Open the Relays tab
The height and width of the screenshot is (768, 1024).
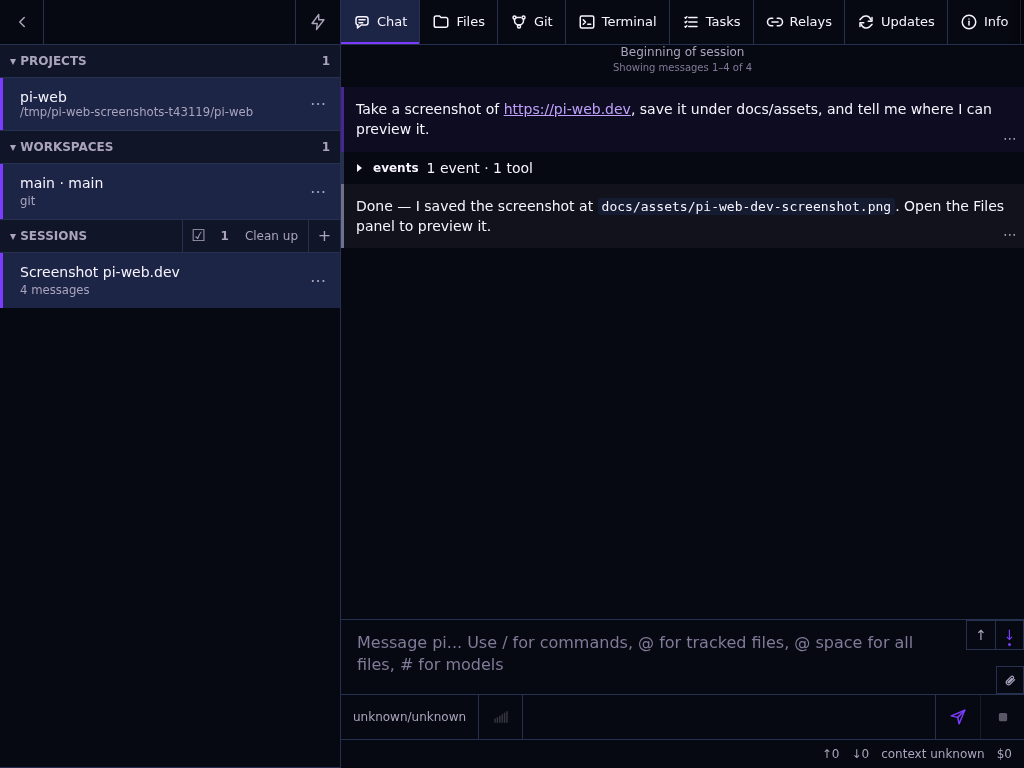(x=799, y=22)
